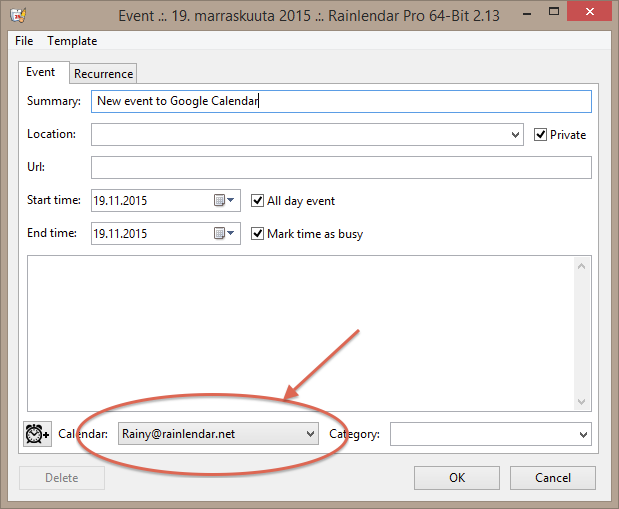Click the Delete button
This screenshot has height=509, width=619.
pos(62,478)
